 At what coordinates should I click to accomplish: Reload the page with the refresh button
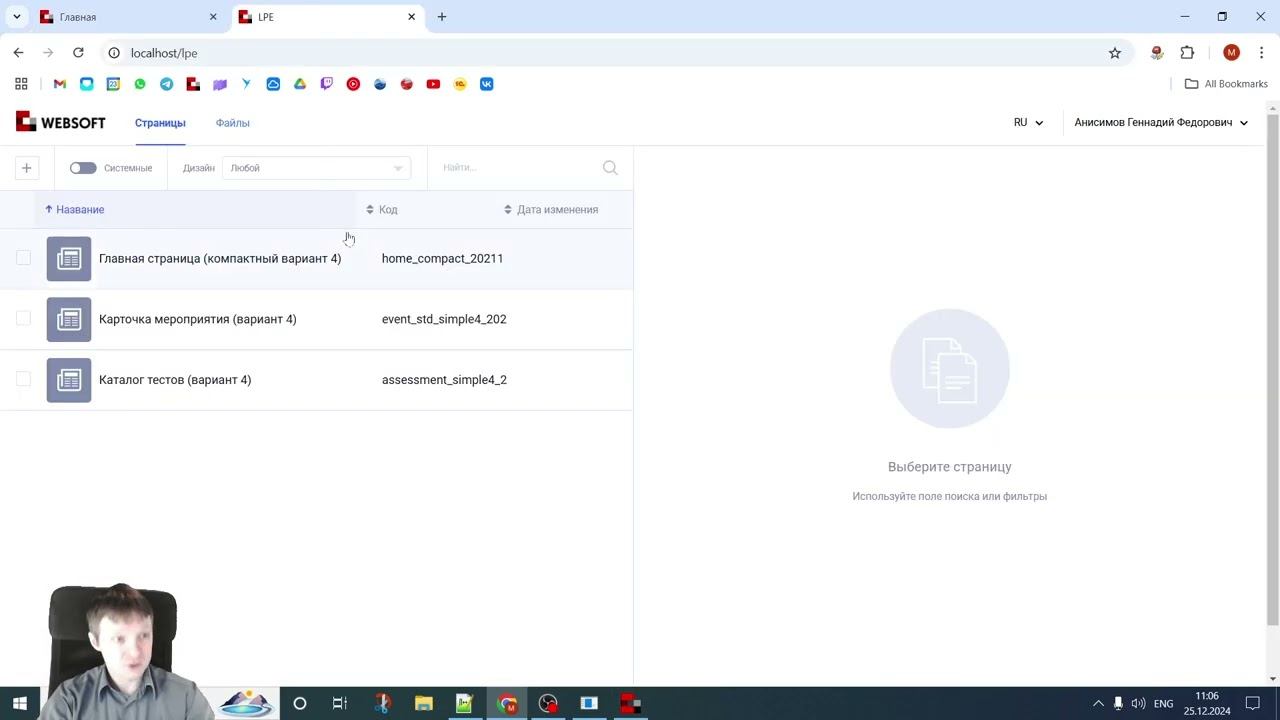click(78, 53)
